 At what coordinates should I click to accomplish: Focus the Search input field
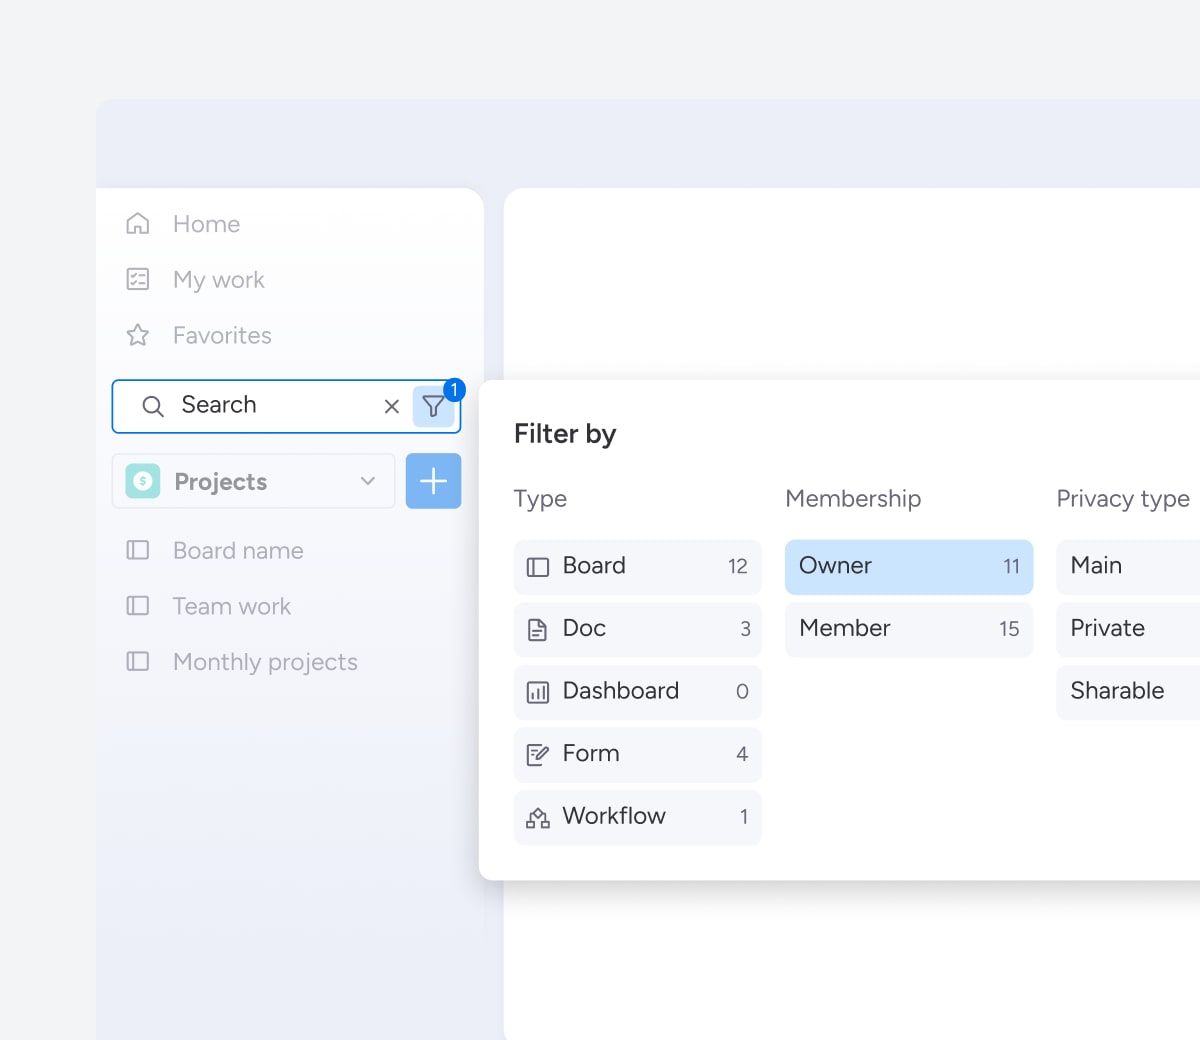[286, 406]
